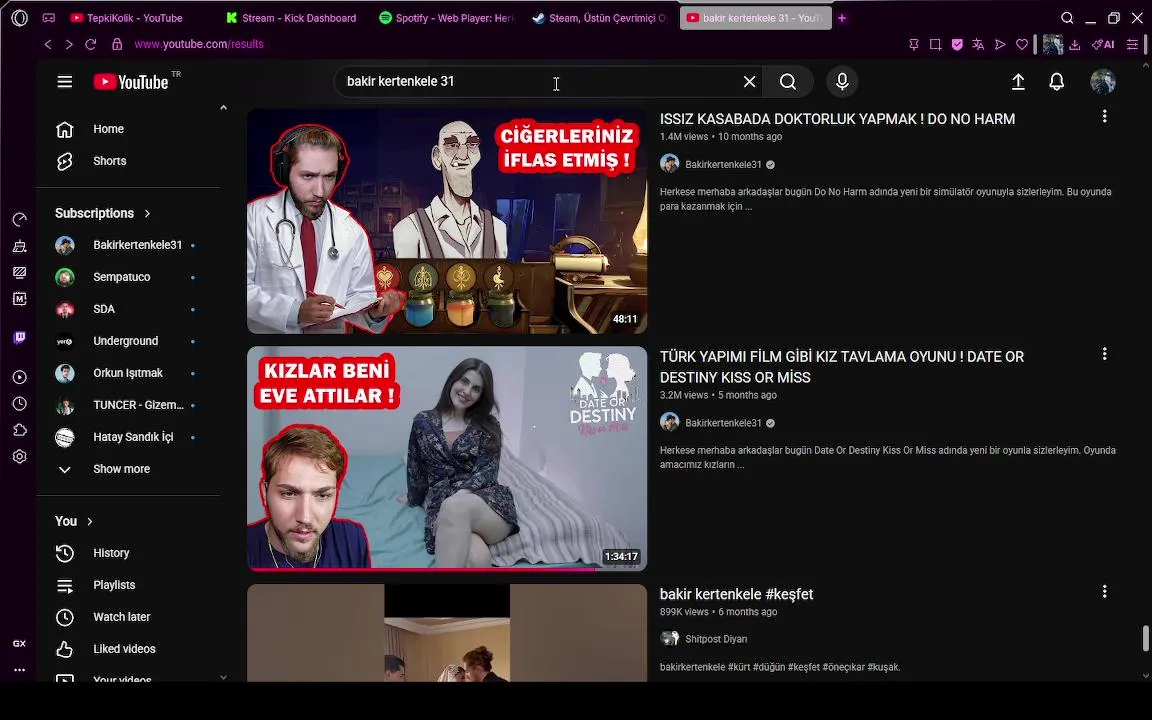
Task: Start voice search with microphone icon
Action: click(x=842, y=82)
